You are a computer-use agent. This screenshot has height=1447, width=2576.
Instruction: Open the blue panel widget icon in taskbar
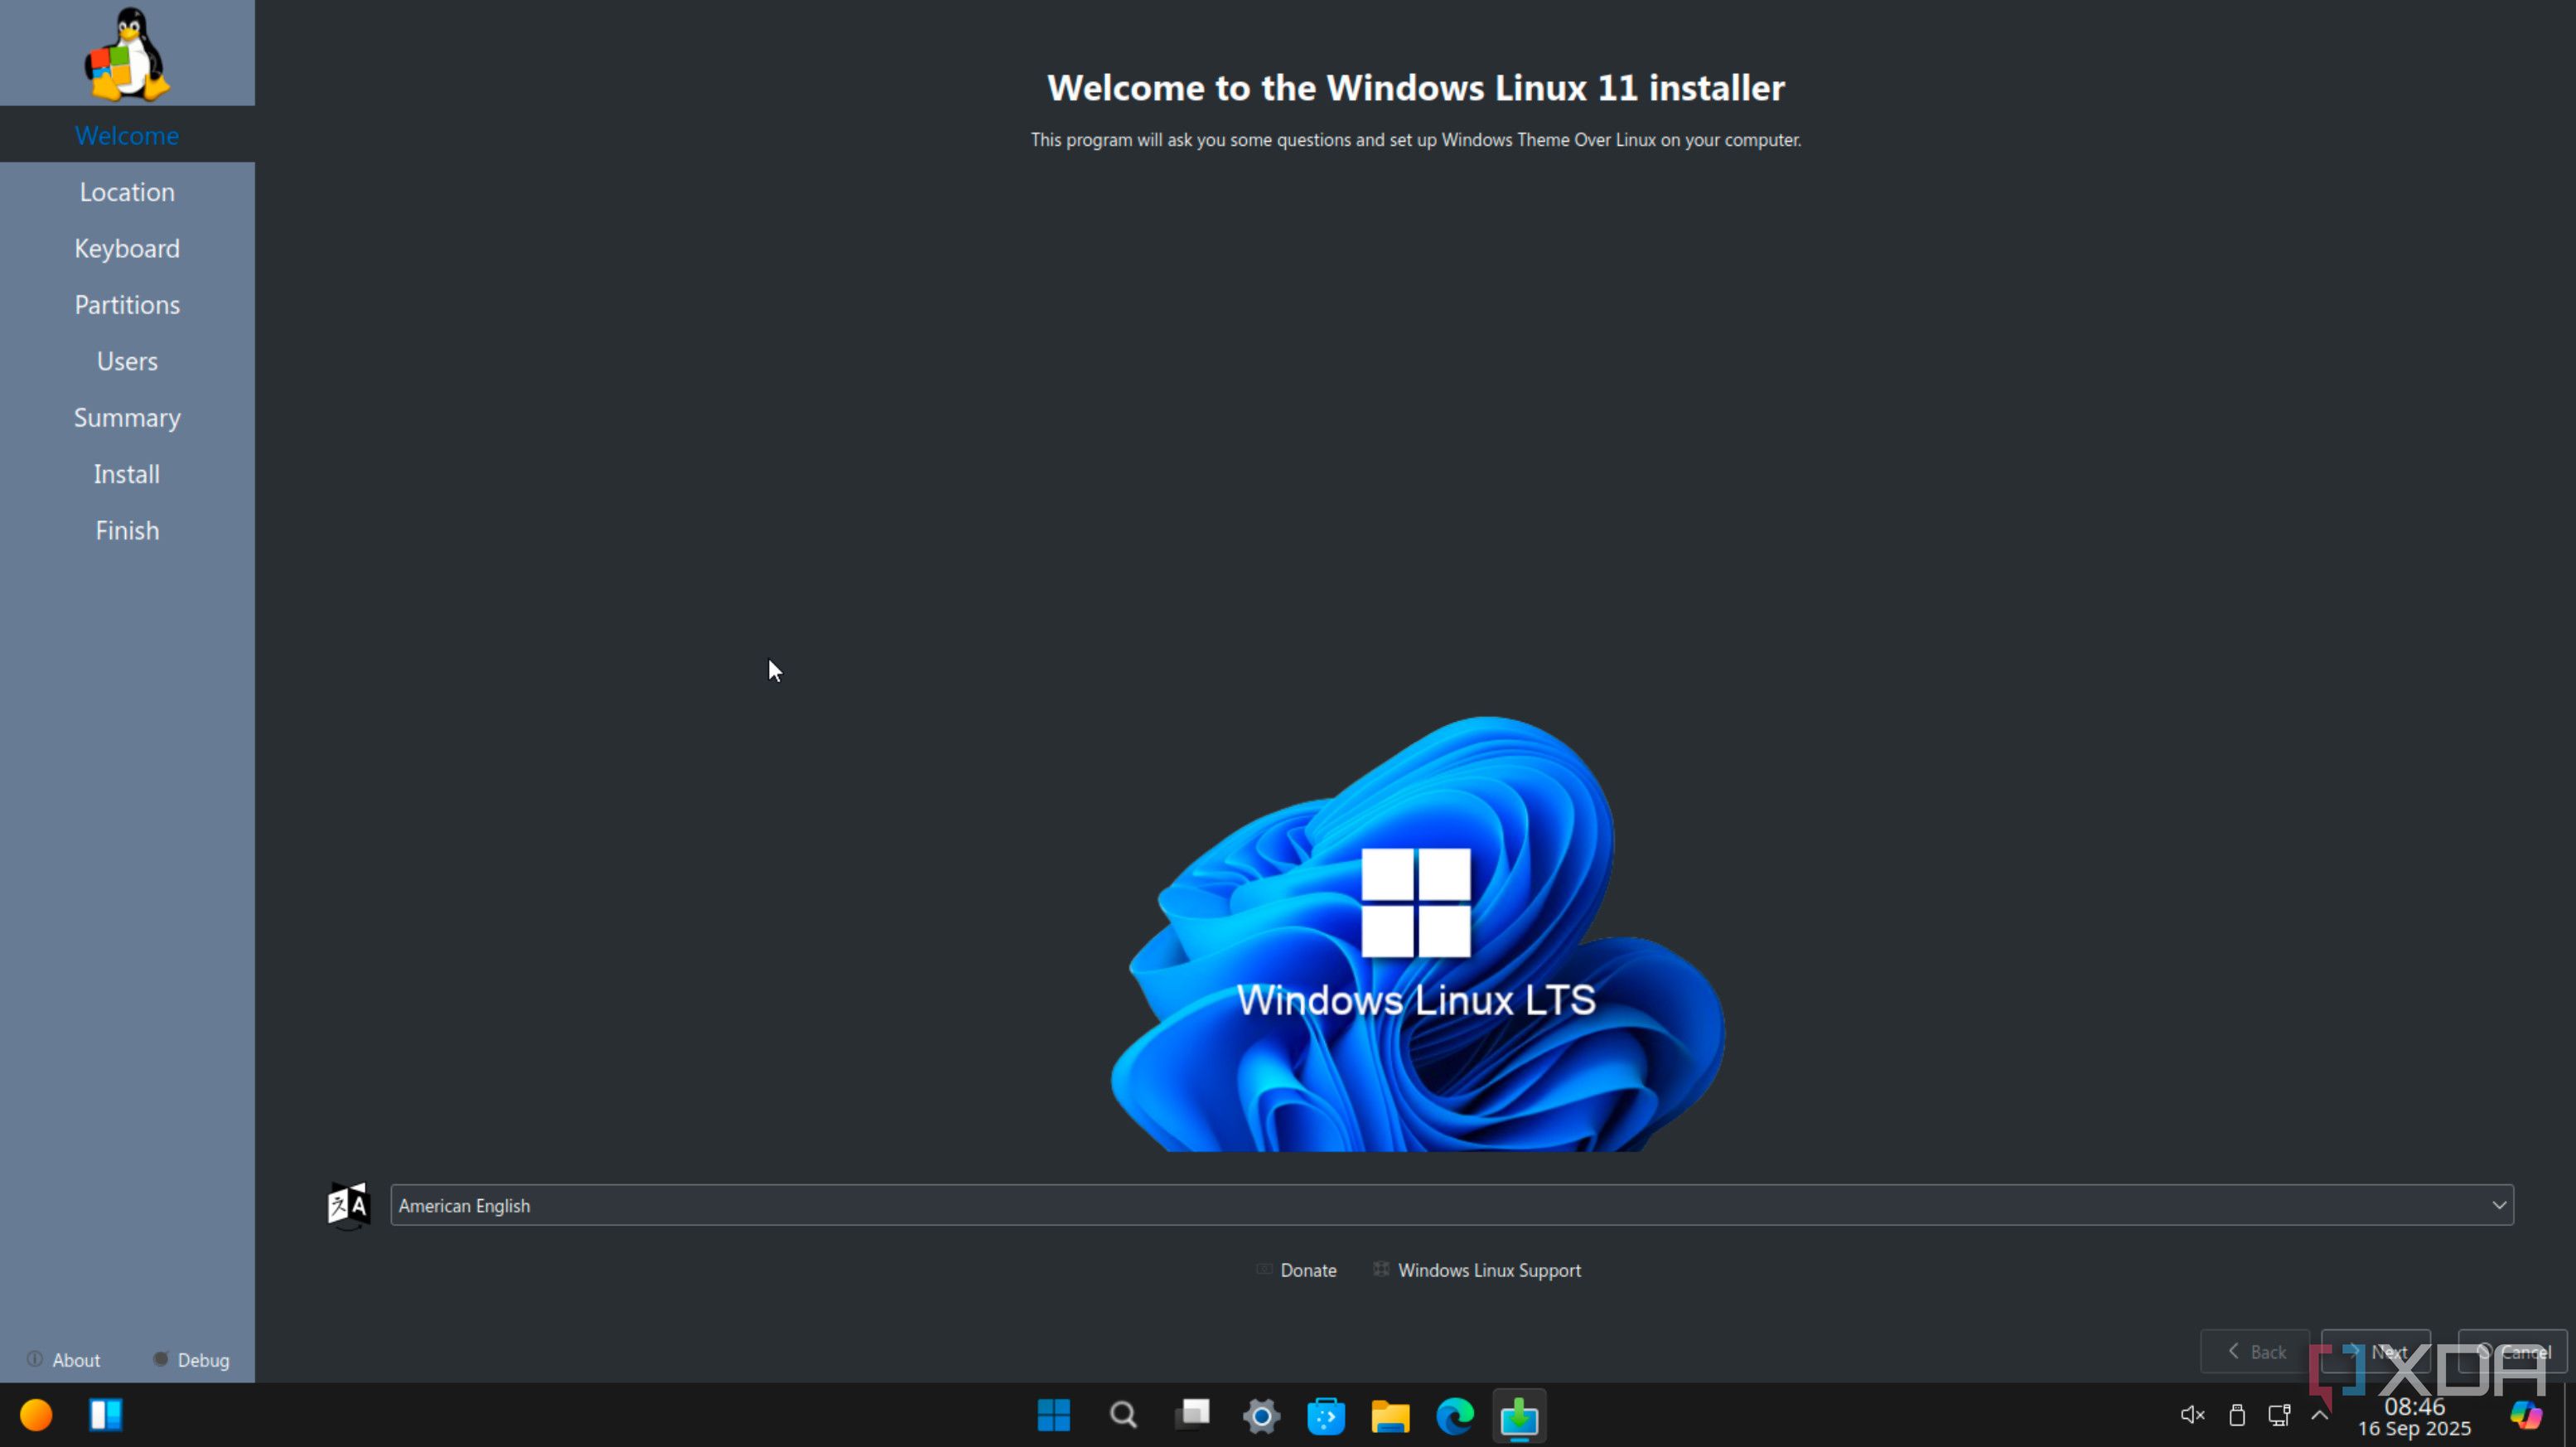coord(106,1415)
